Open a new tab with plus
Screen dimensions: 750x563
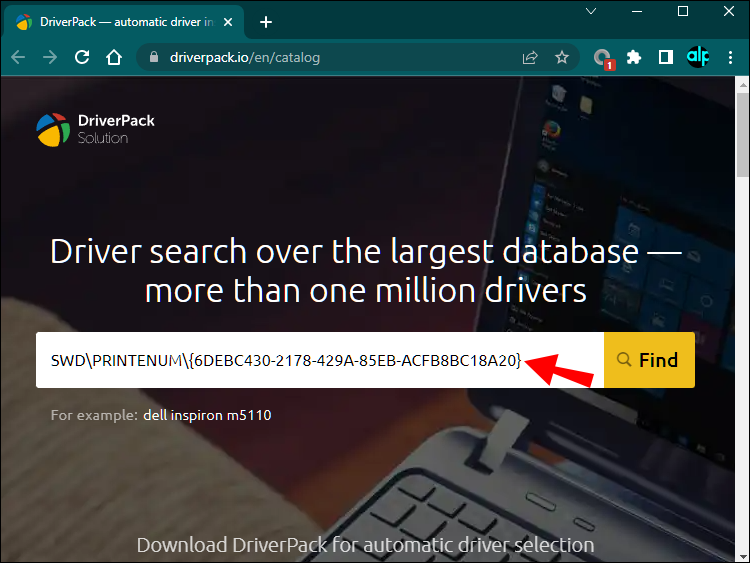tap(266, 22)
